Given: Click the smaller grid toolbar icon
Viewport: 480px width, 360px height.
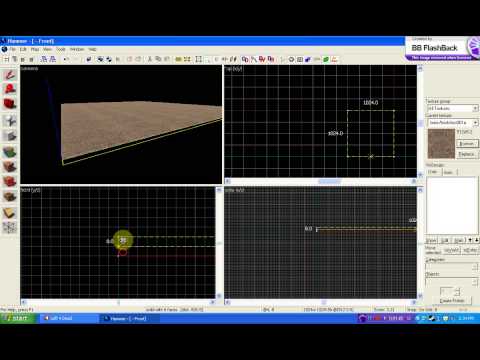Looking at the screenshot, I should [x=23, y=59].
